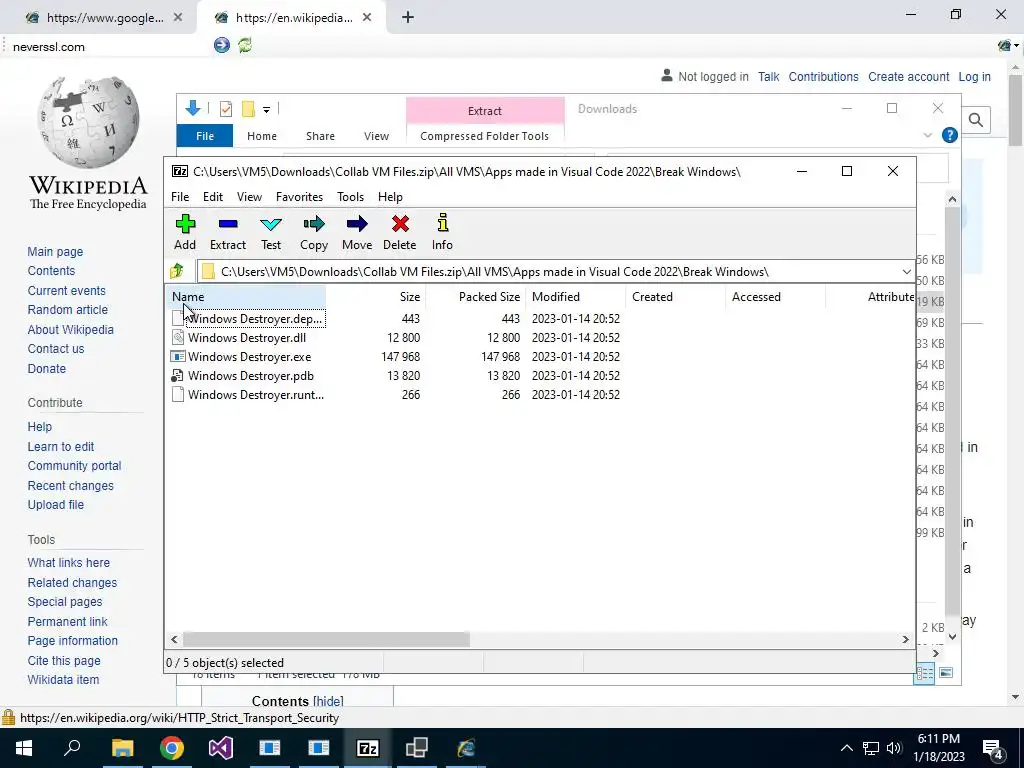Open the 7-Zip Favorites menu
This screenshot has width=1024, height=768.
[299, 197]
